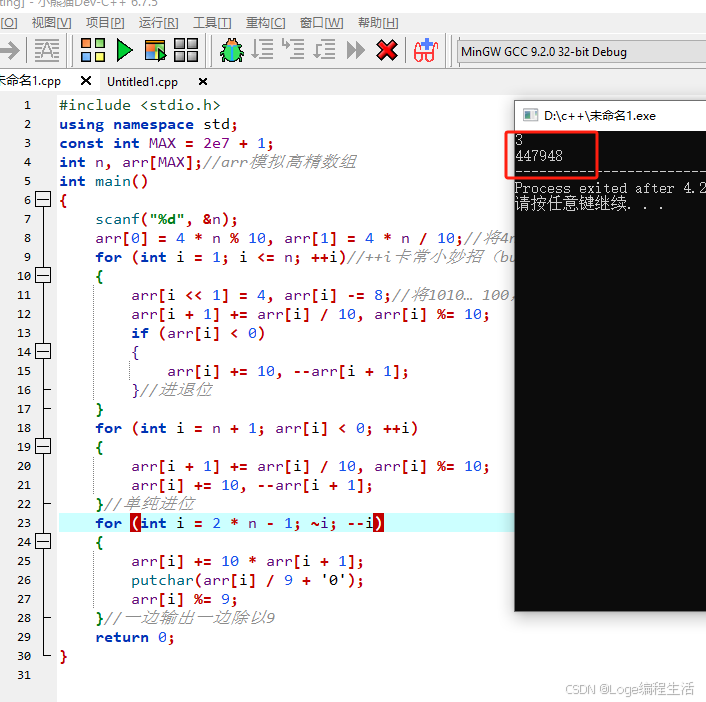Click 'Process exited after' console text
Image resolution: width=706 pixels, height=702 pixels.
[x=594, y=188]
